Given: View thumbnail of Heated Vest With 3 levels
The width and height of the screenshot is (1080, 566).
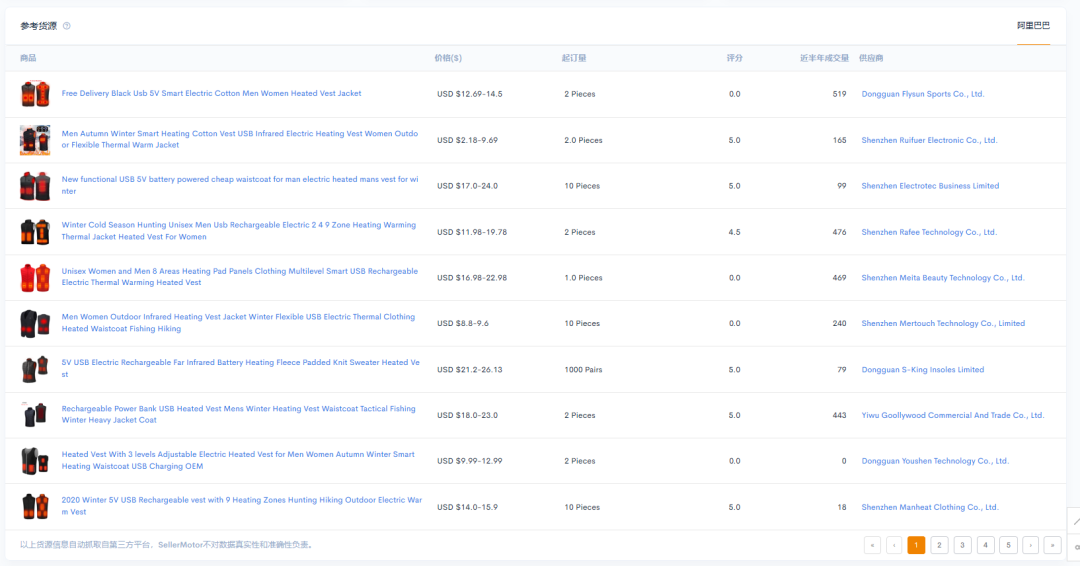Looking at the screenshot, I should pyautogui.click(x=35, y=461).
